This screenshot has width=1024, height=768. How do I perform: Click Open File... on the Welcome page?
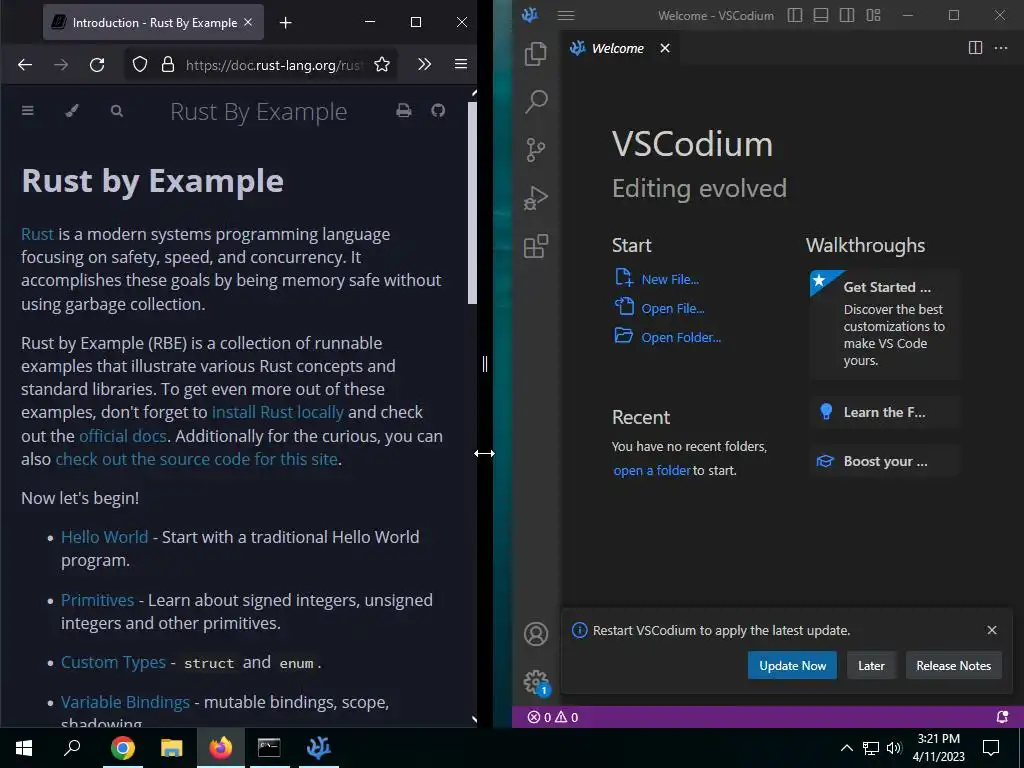[660, 308]
